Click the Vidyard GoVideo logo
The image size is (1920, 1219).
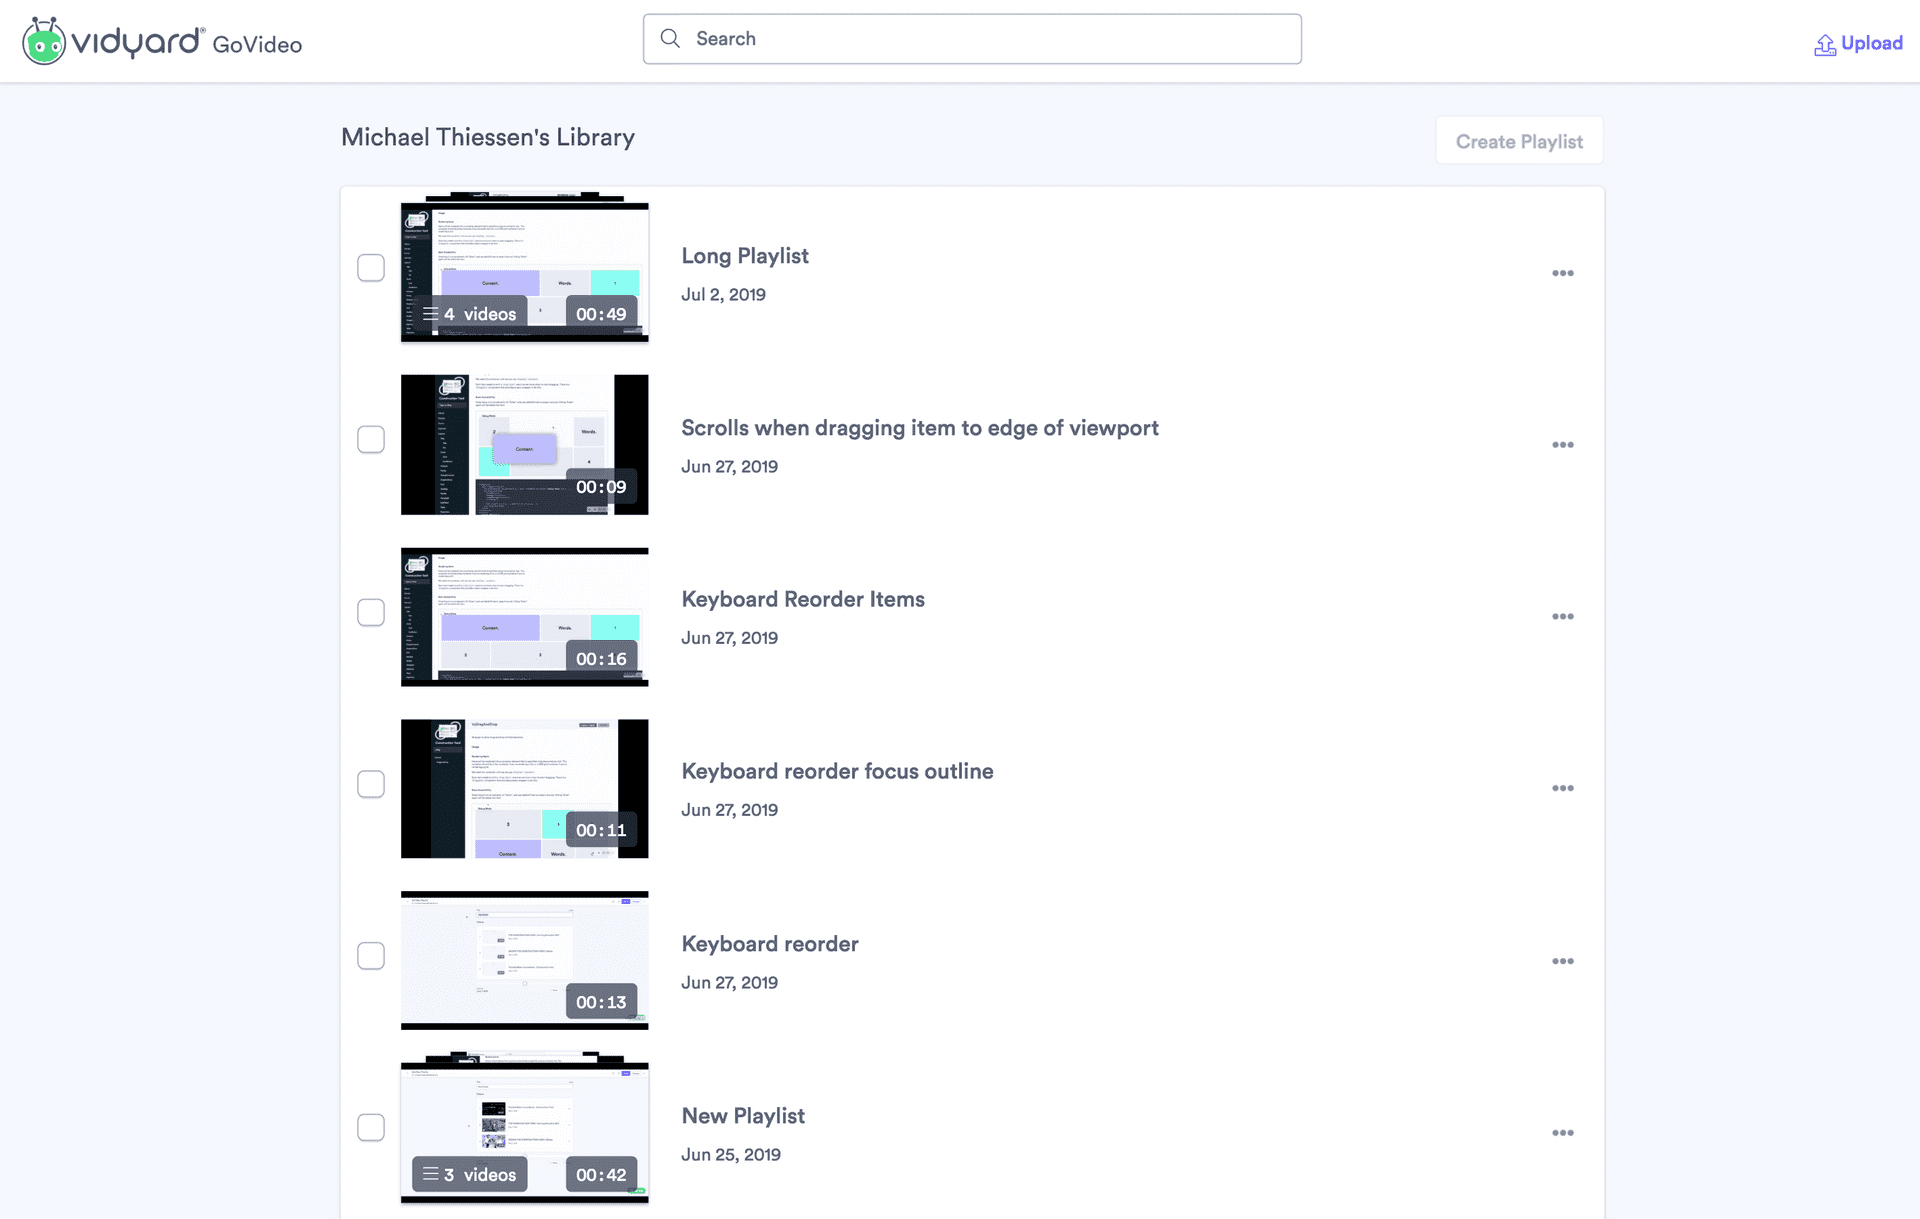(x=162, y=41)
